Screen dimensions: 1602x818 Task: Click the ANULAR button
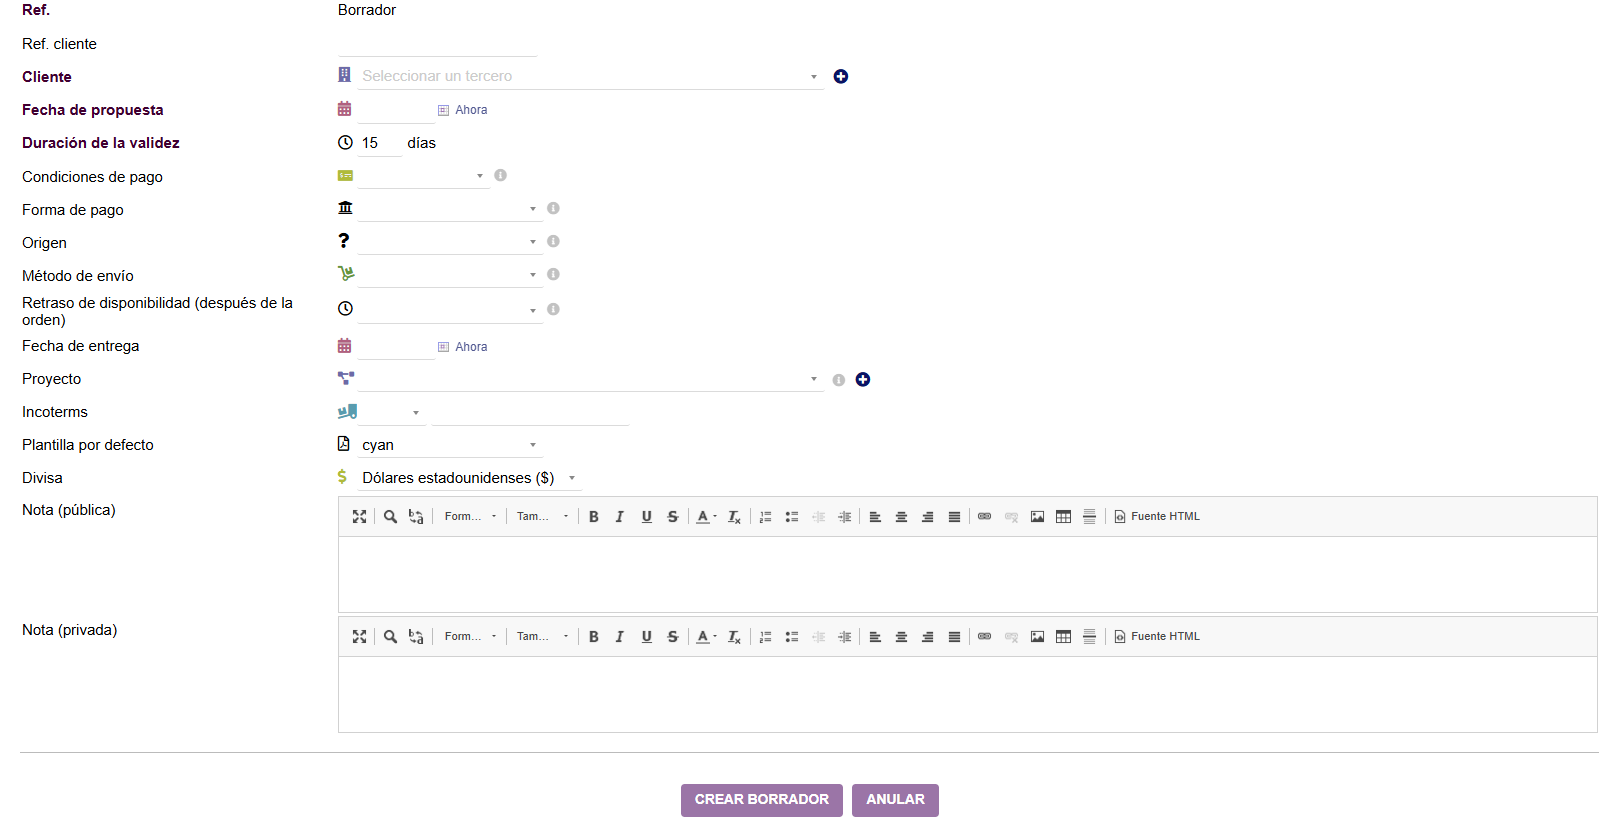coord(895,800)
